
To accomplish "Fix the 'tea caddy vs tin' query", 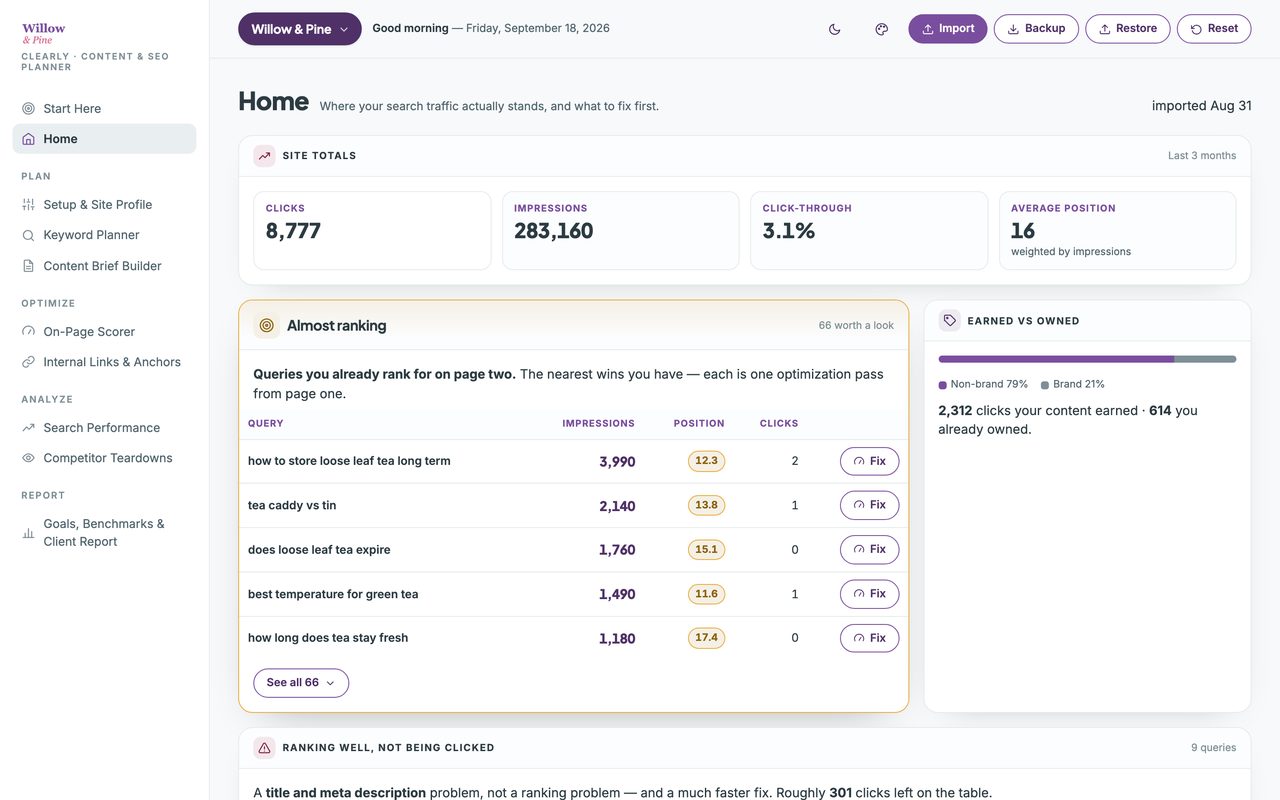I will 869,505.
